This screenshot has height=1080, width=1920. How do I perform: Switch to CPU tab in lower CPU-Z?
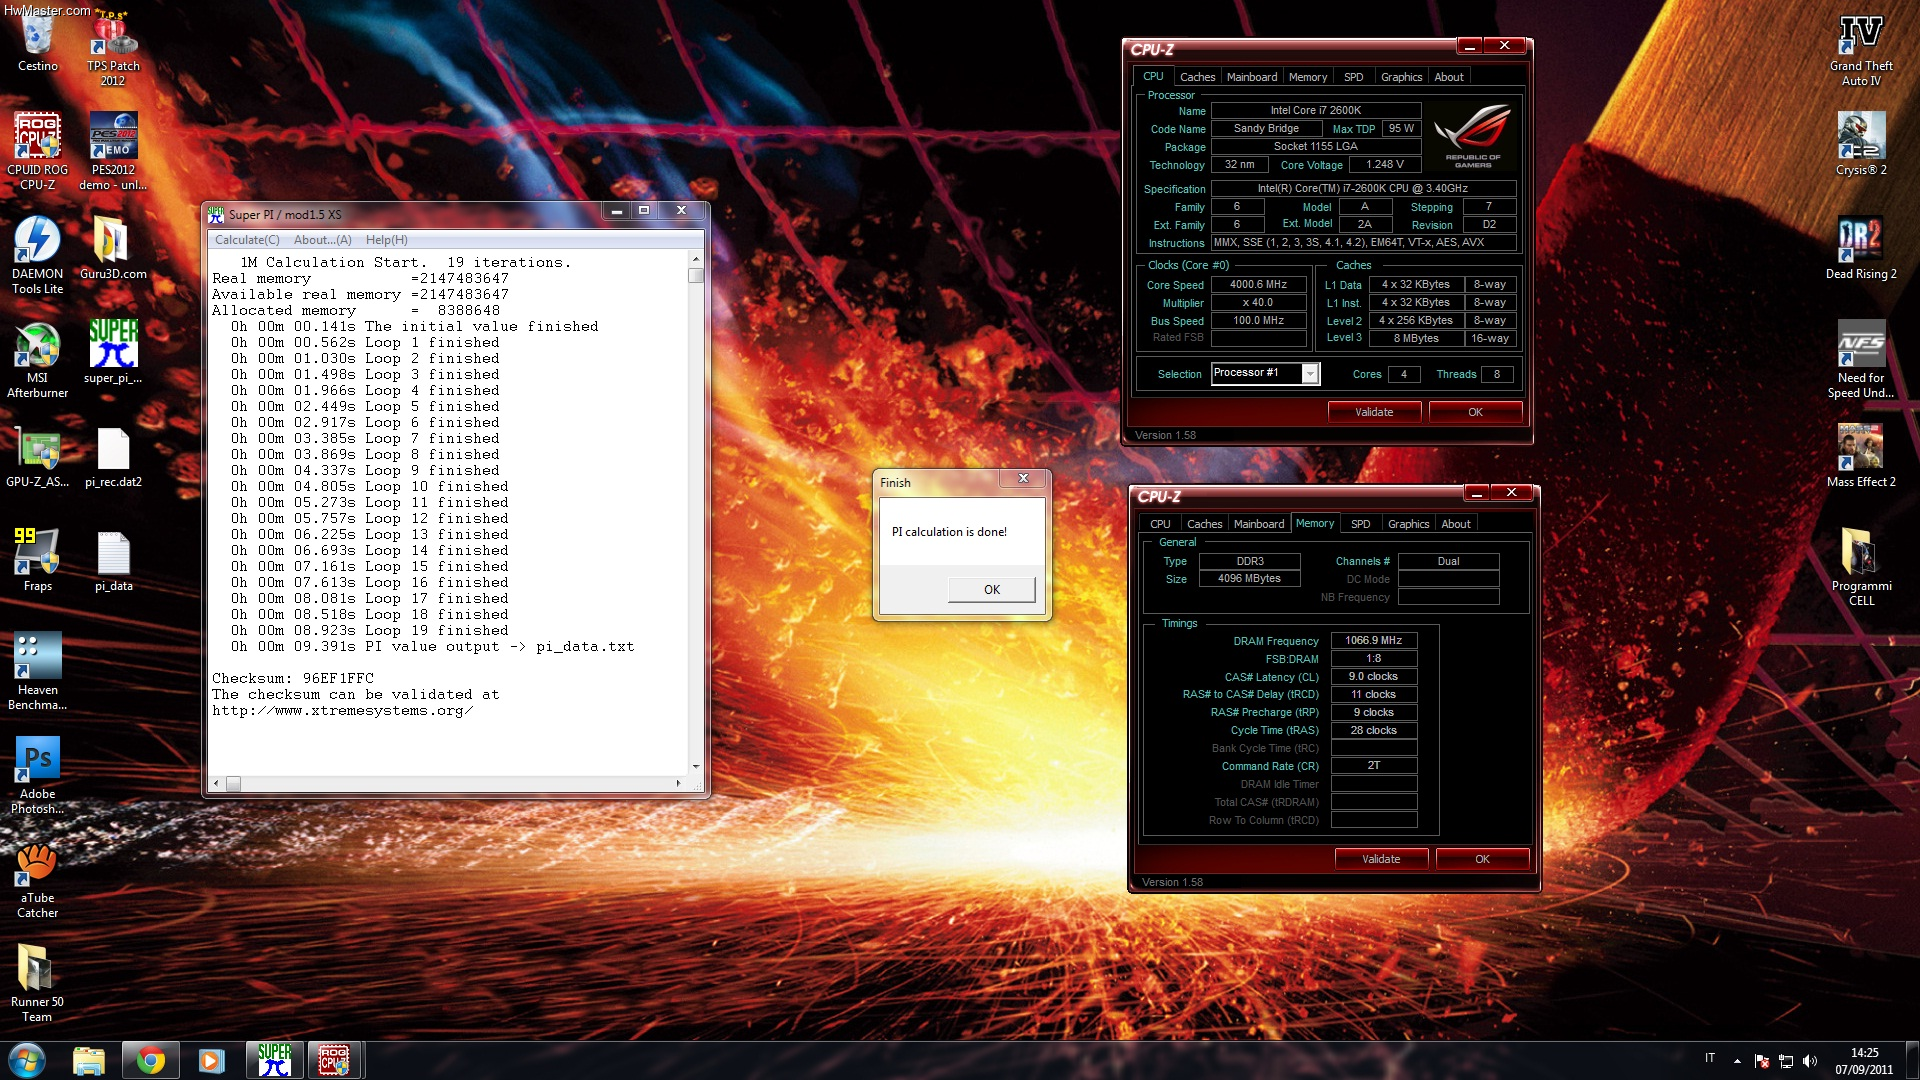(1160, 524)
